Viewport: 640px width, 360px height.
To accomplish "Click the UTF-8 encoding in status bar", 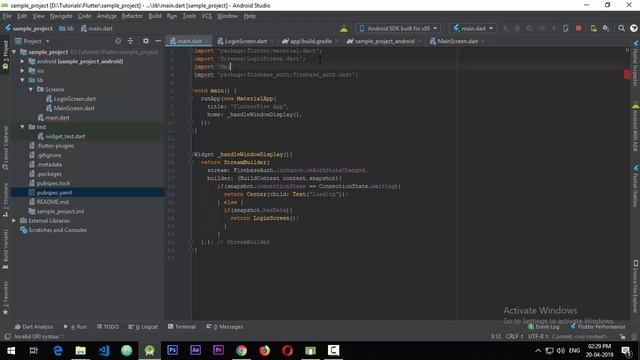I will [x=538, y=337].
